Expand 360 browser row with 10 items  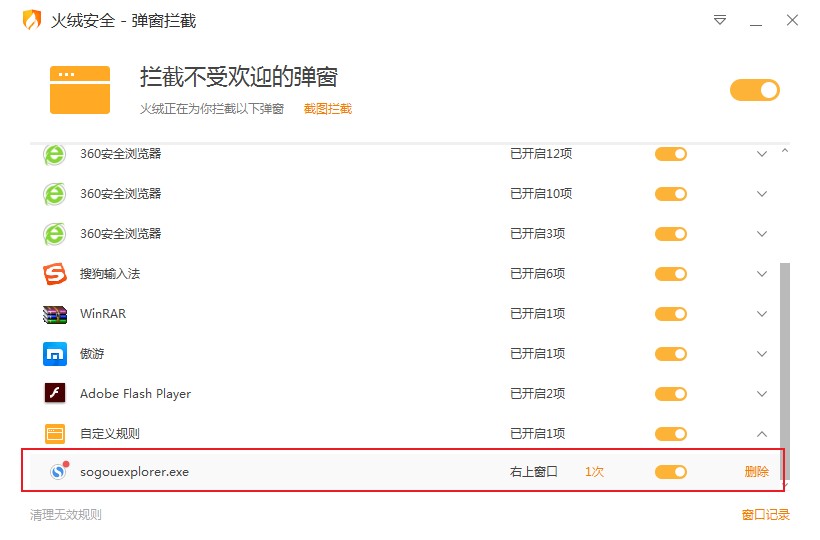[x=762, y=194]
